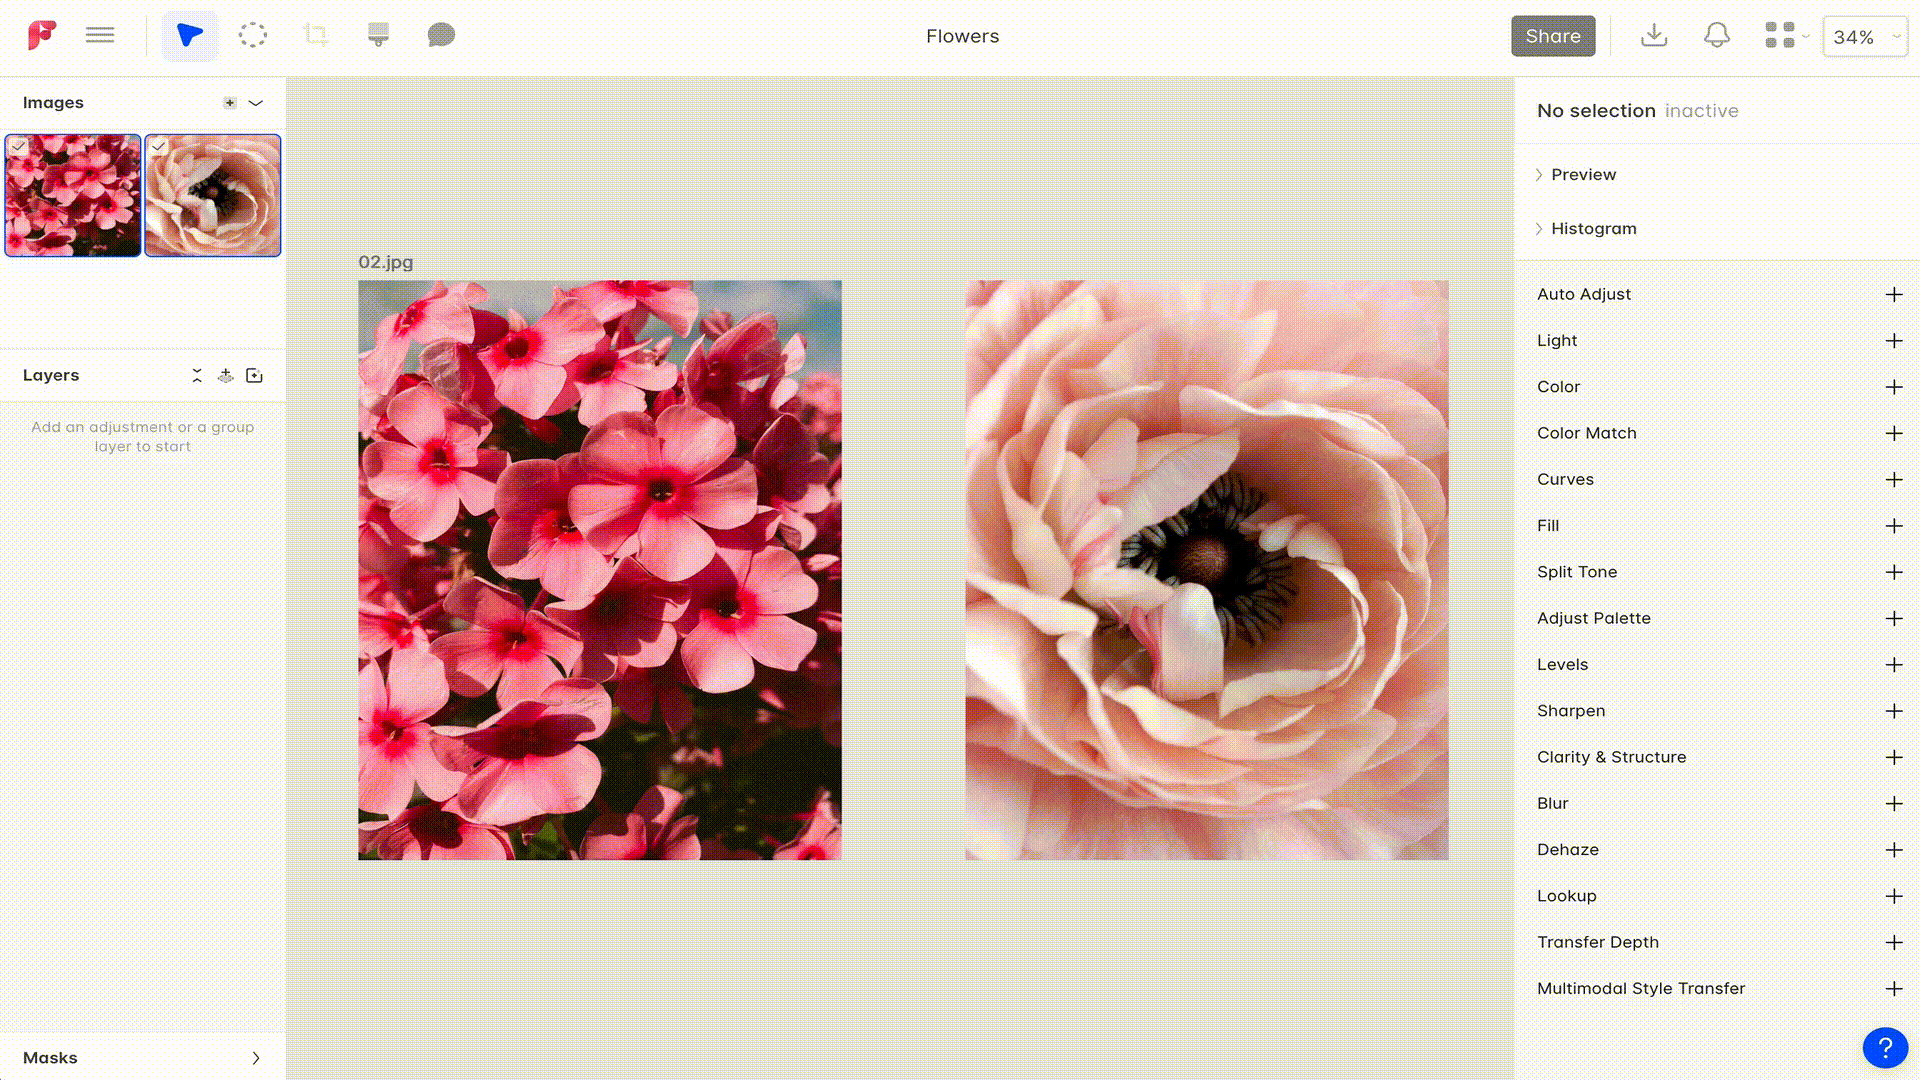Add Light adjustment plus icon
Image resolution: width=1920 pixels, height=1080 pixels.
tap(1894, 341)
